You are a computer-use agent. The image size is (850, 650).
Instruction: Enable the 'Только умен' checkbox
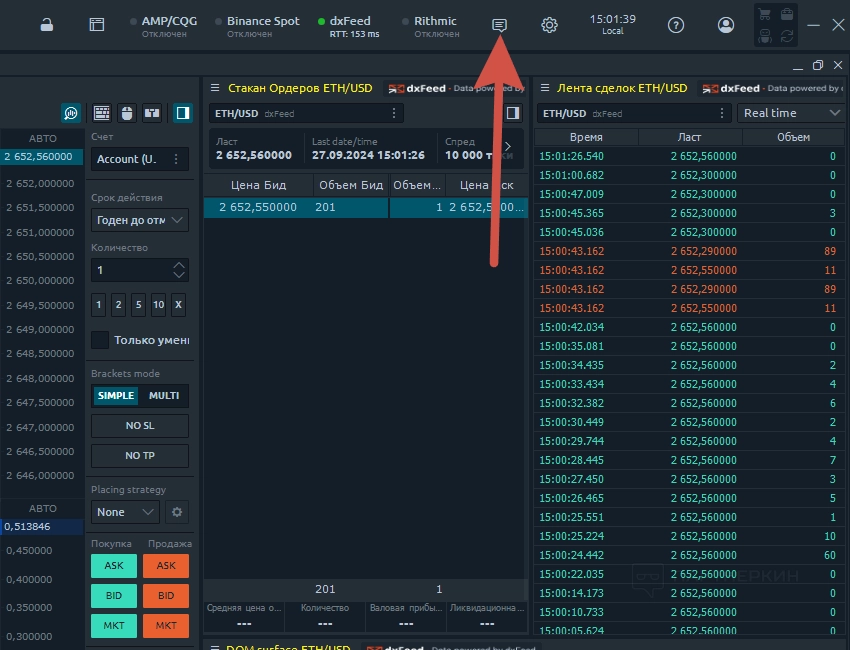[100, 340]
